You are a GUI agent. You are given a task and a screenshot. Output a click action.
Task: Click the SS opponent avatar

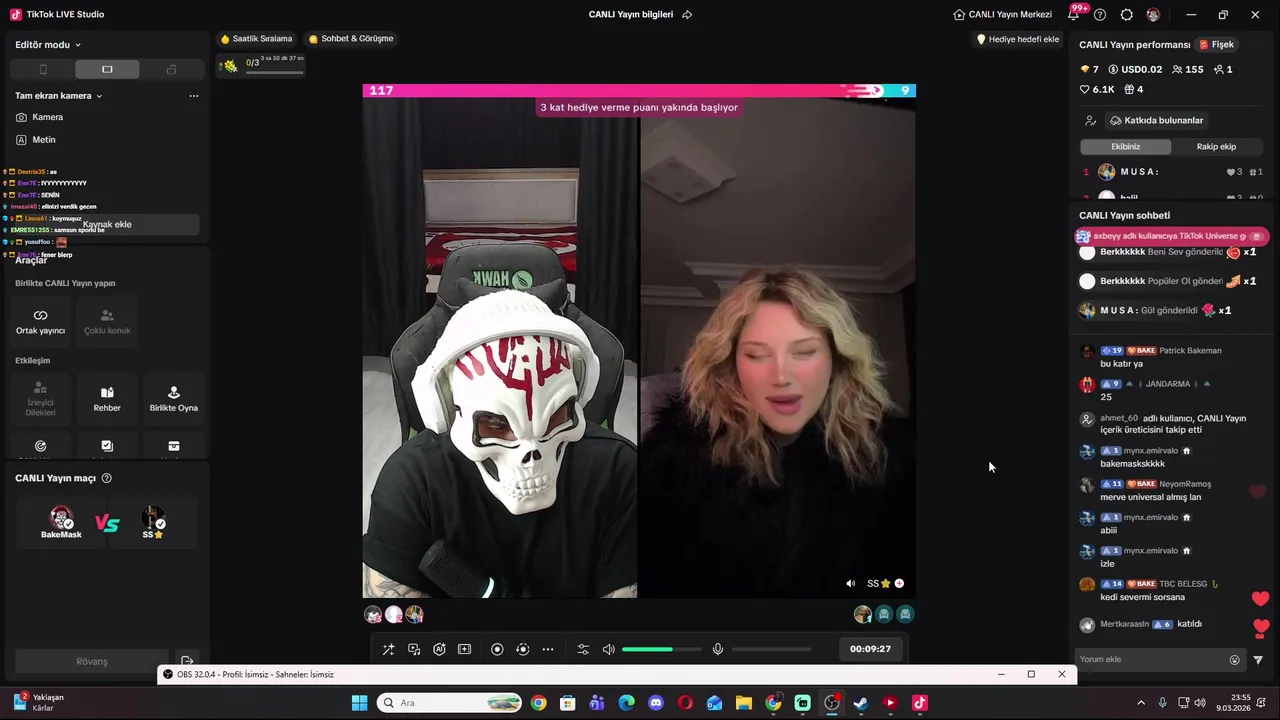(153, 518)
